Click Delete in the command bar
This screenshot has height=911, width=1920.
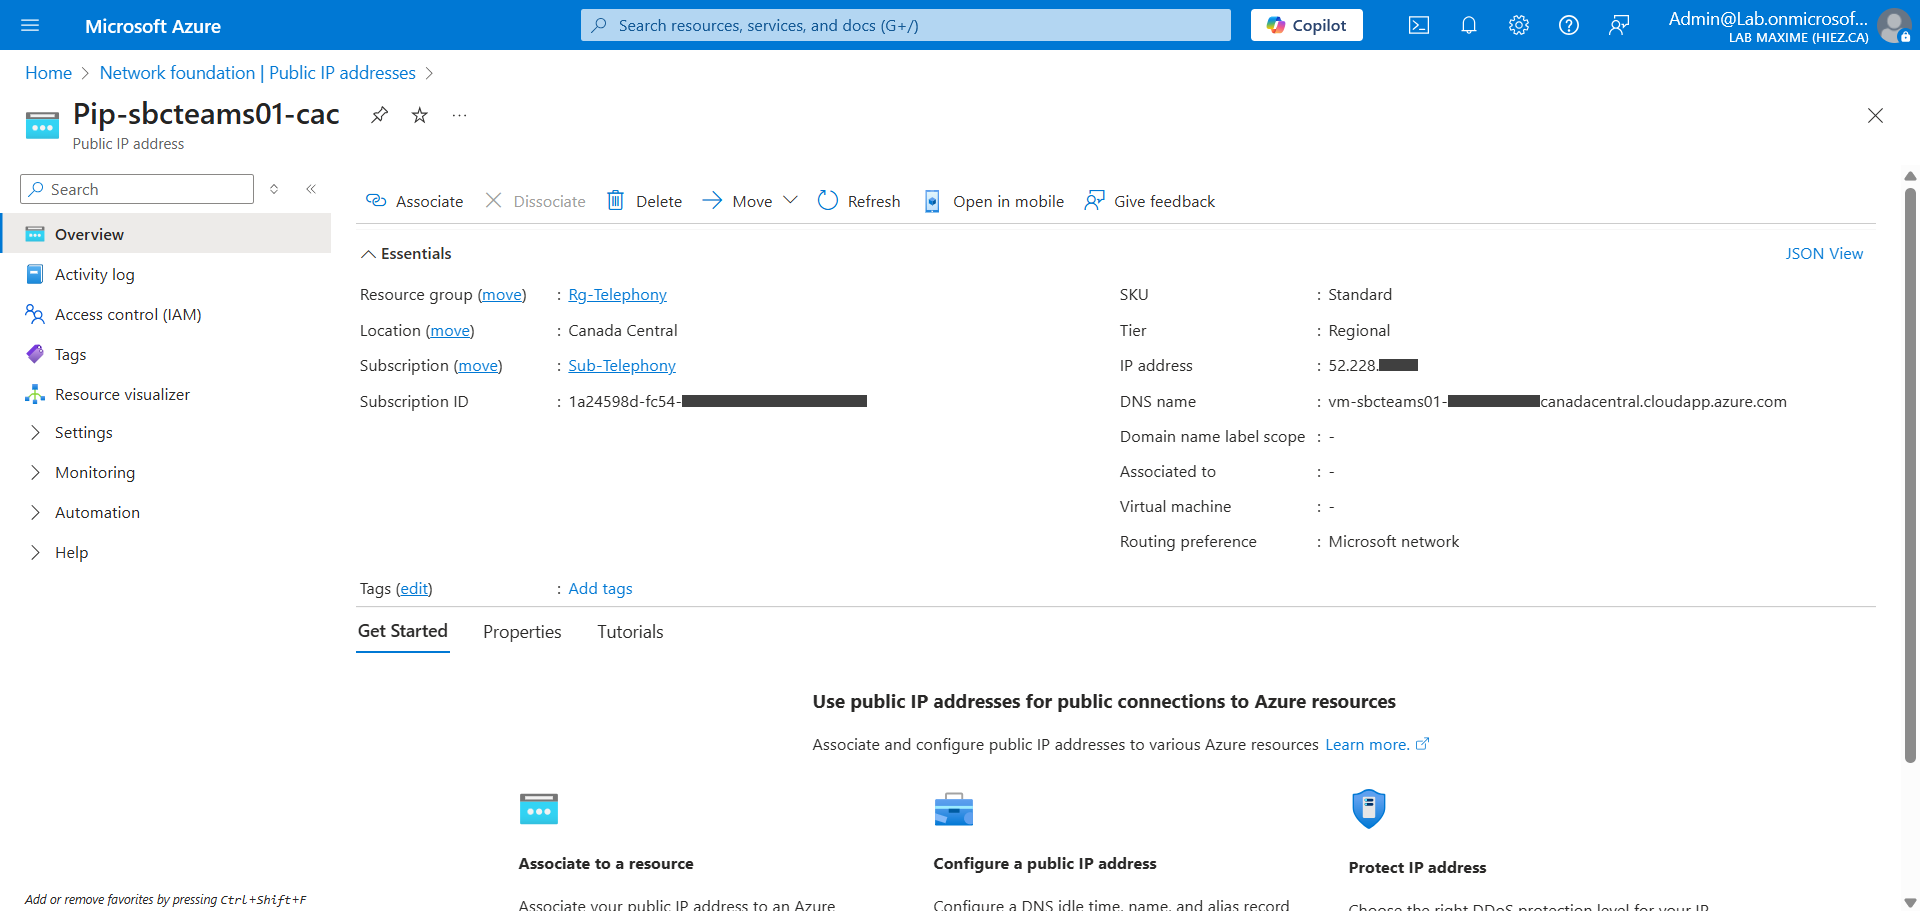click(x=645, y=201)
